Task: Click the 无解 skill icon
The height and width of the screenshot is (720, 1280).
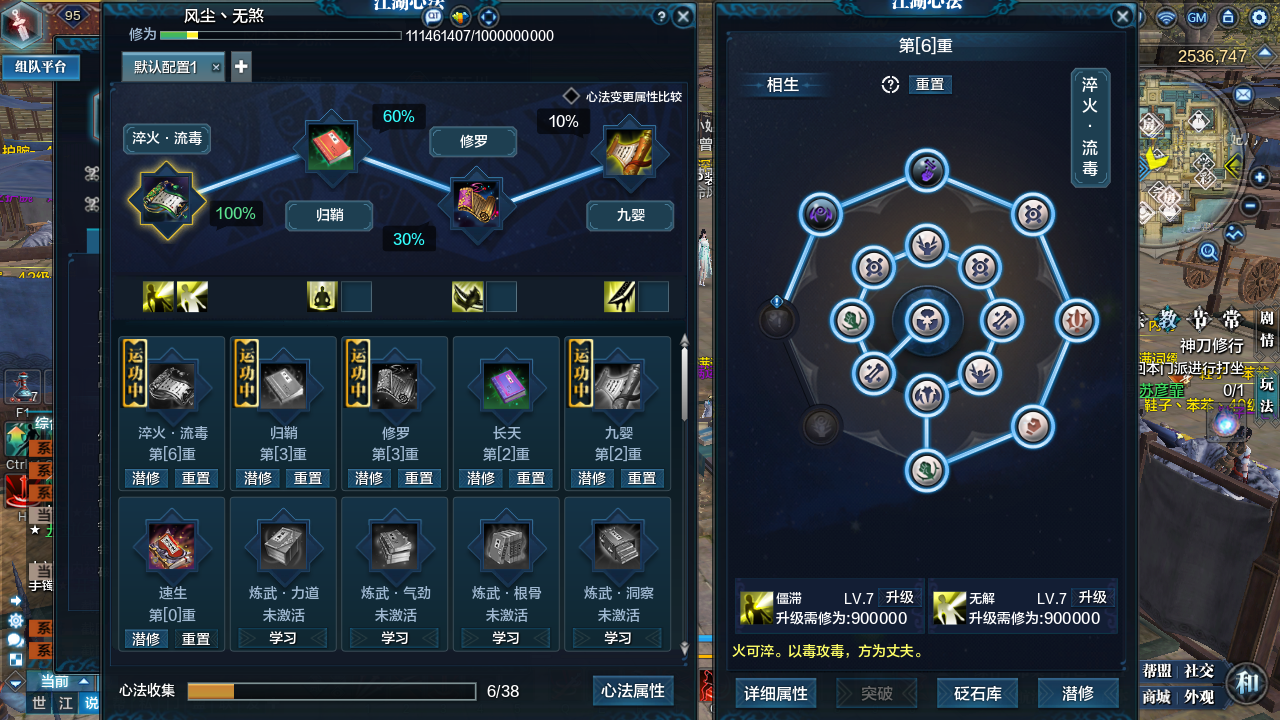Action: pyautogui.click(x=949, y=607)
